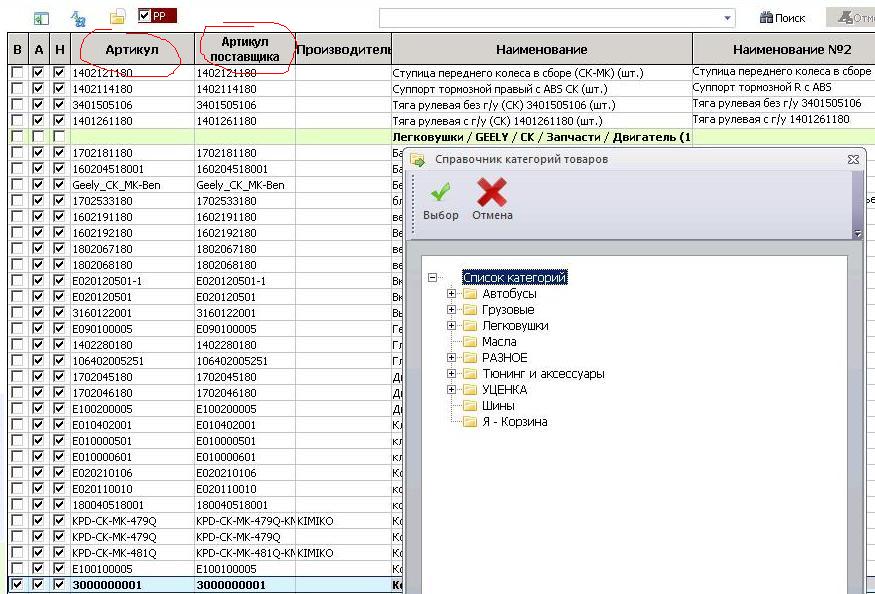The image size is (875, 594).
Task: Click the Поиск search button
Action: (782, 18)
